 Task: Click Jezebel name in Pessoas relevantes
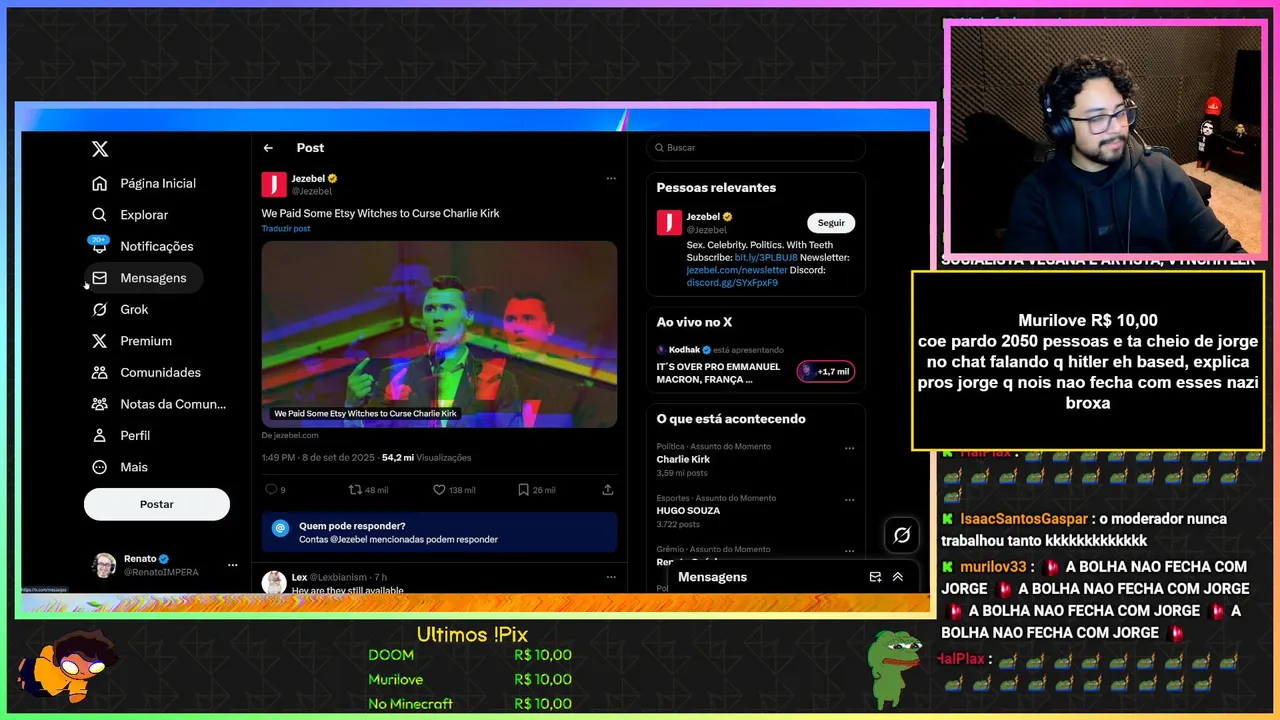click(x=703, y=217)
